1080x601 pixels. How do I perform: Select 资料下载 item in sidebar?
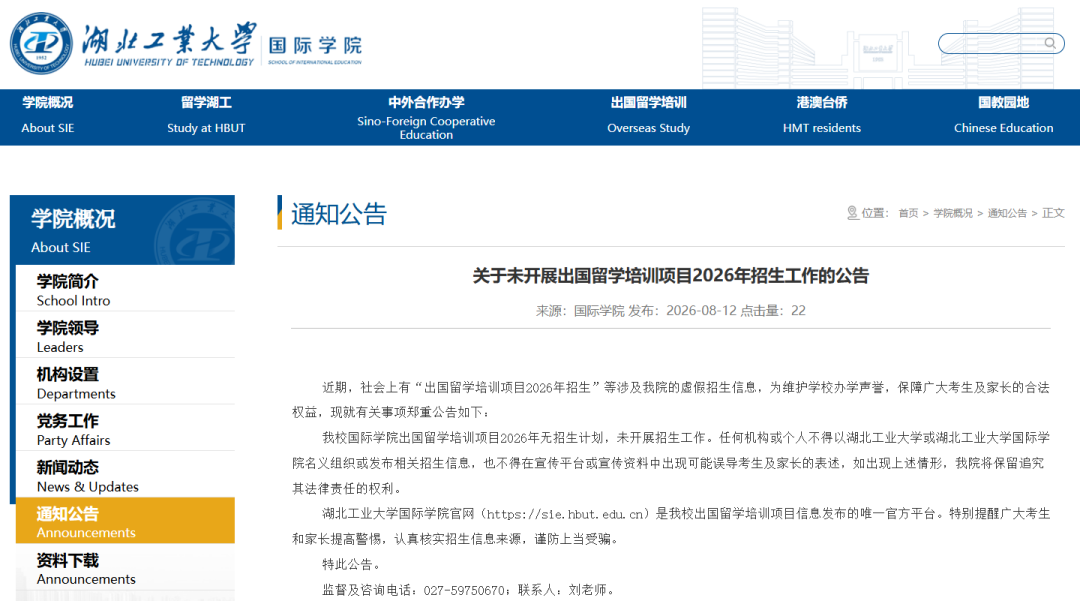coord(125,568)
